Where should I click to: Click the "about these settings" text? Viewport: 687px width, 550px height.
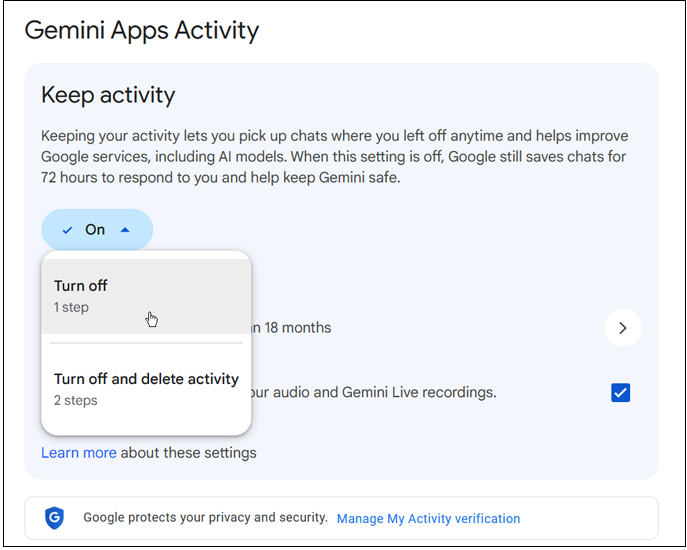point(189,453)
